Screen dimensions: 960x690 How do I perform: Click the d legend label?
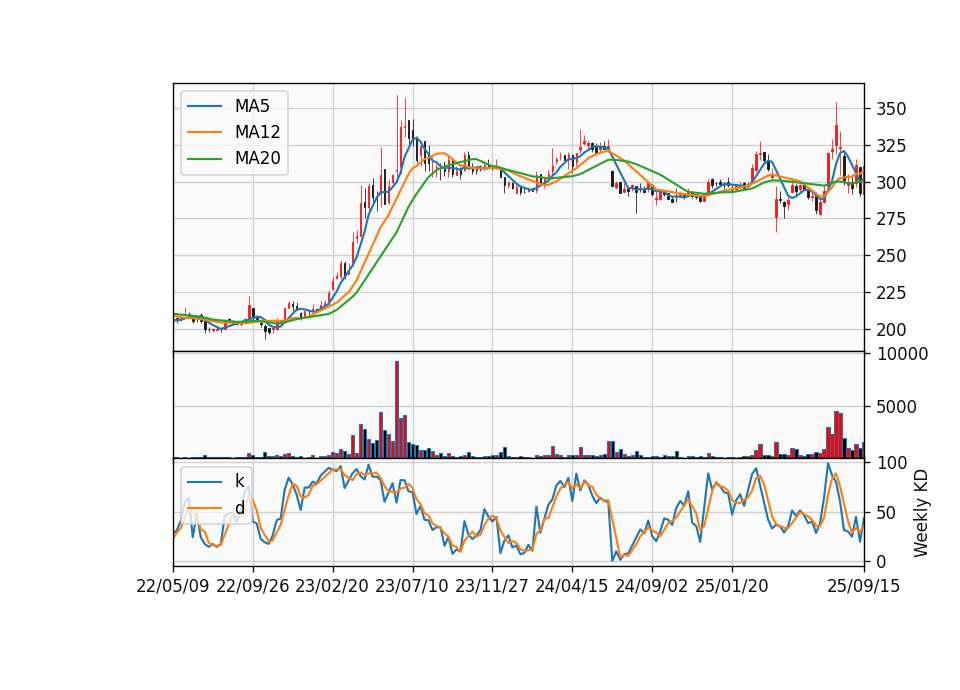click(x=239, y=508)
